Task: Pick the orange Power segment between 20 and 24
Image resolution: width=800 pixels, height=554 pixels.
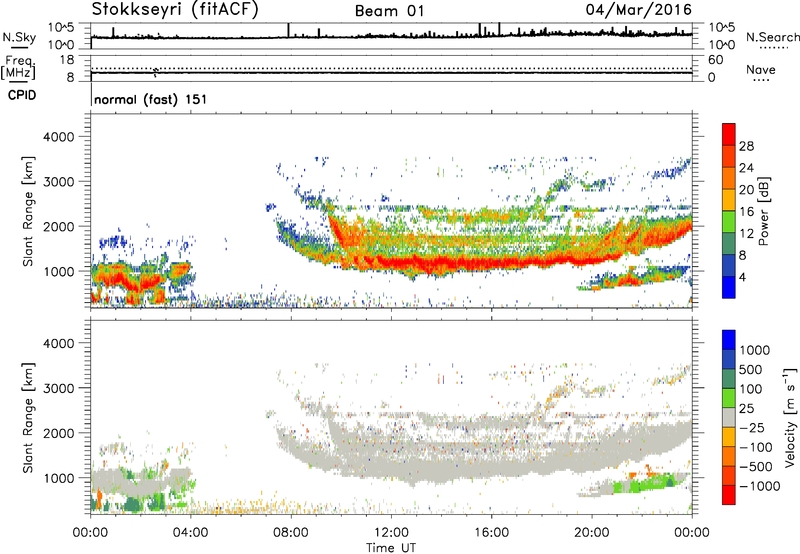Action: click(x=729, y=179)
